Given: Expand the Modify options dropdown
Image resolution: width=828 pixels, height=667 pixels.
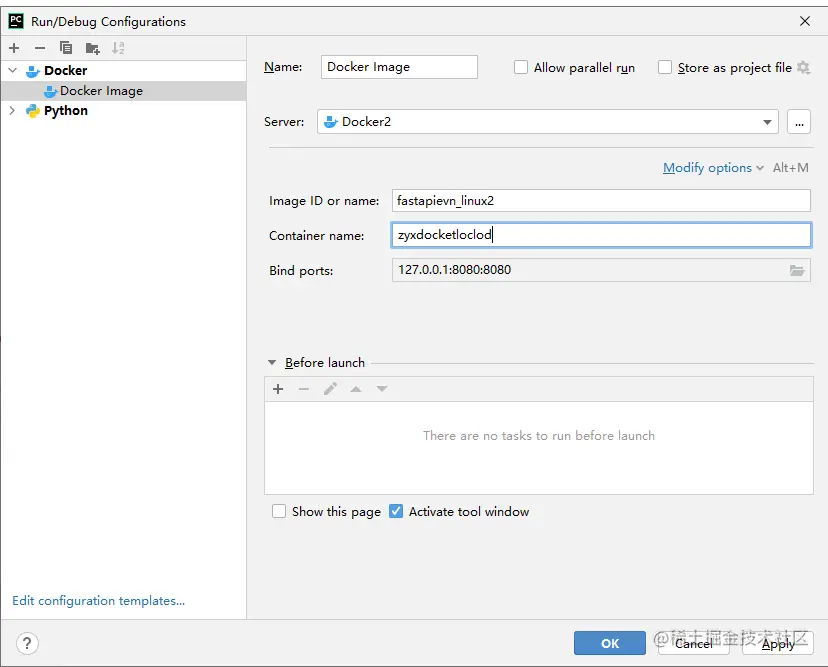Looking at the screenshot, I should pyautogui.click(x=713, y=168).
